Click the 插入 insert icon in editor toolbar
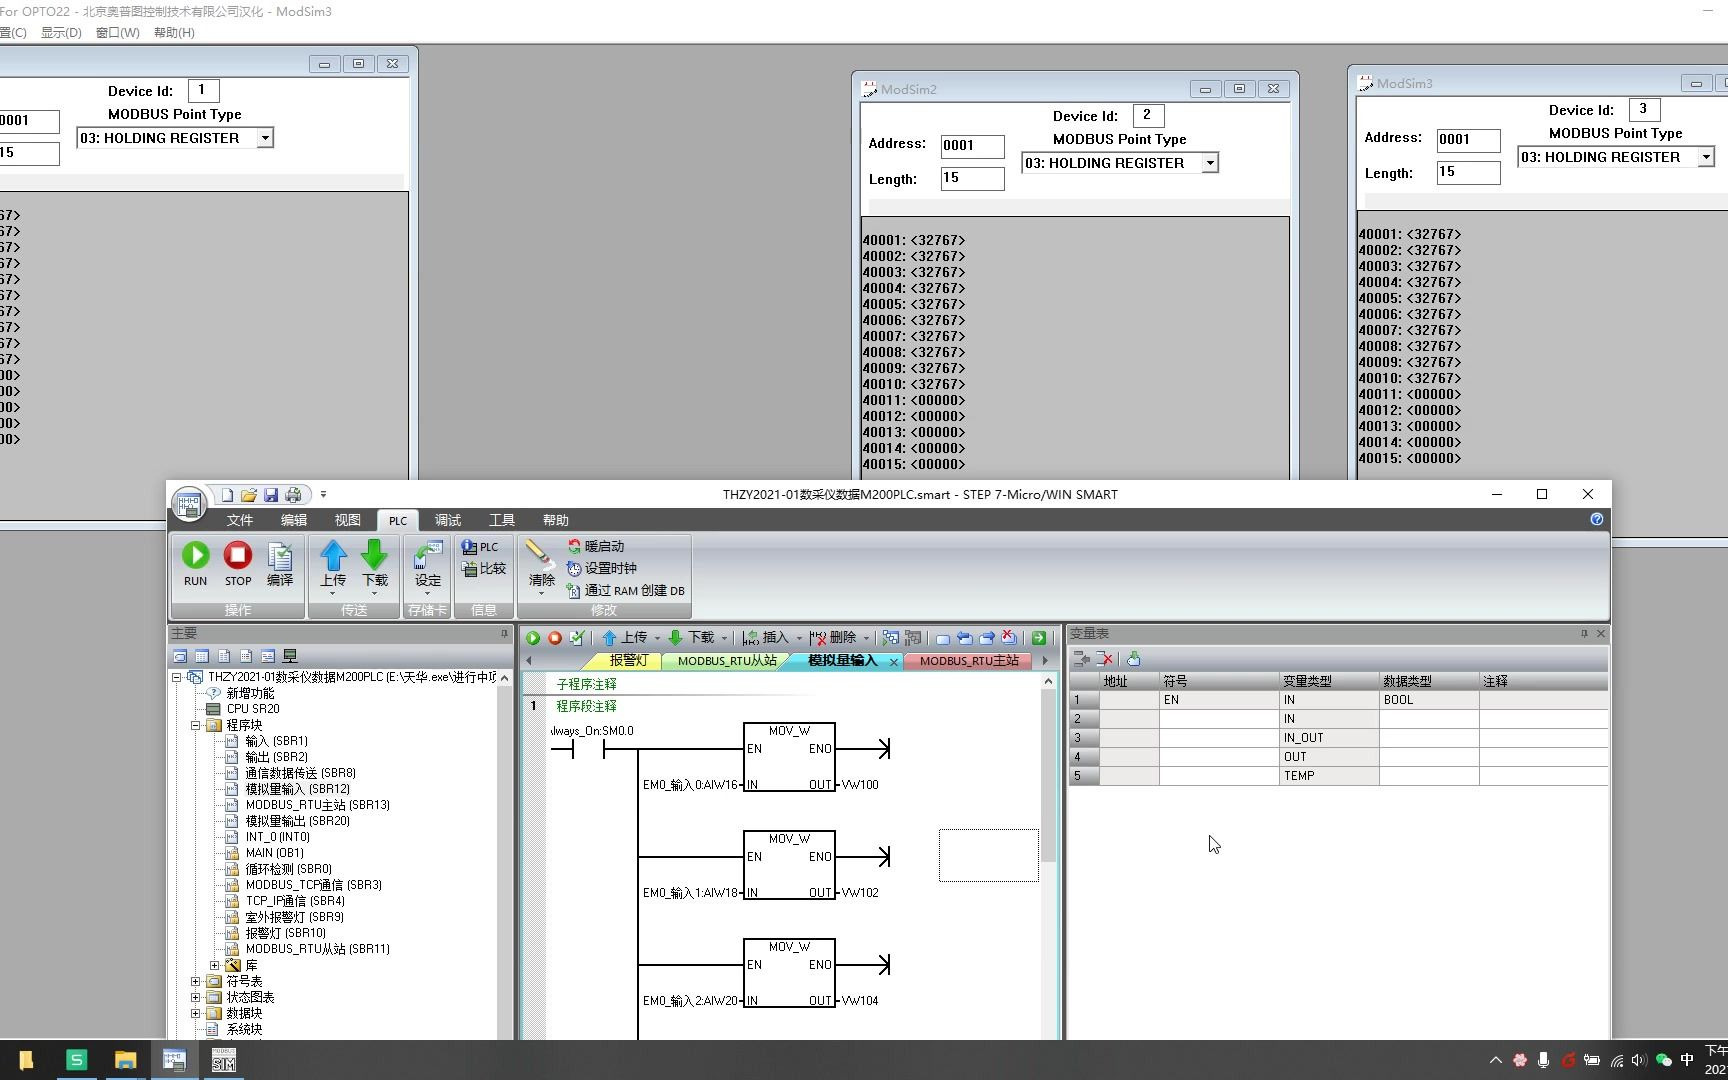Viewport: 1728px width, 1080px height. point(766,638)
